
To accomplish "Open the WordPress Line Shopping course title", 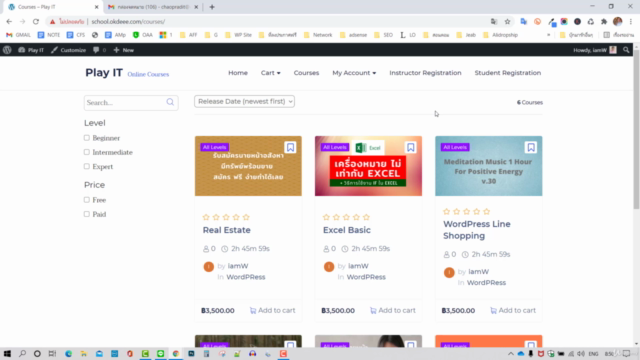I will 477,230.
